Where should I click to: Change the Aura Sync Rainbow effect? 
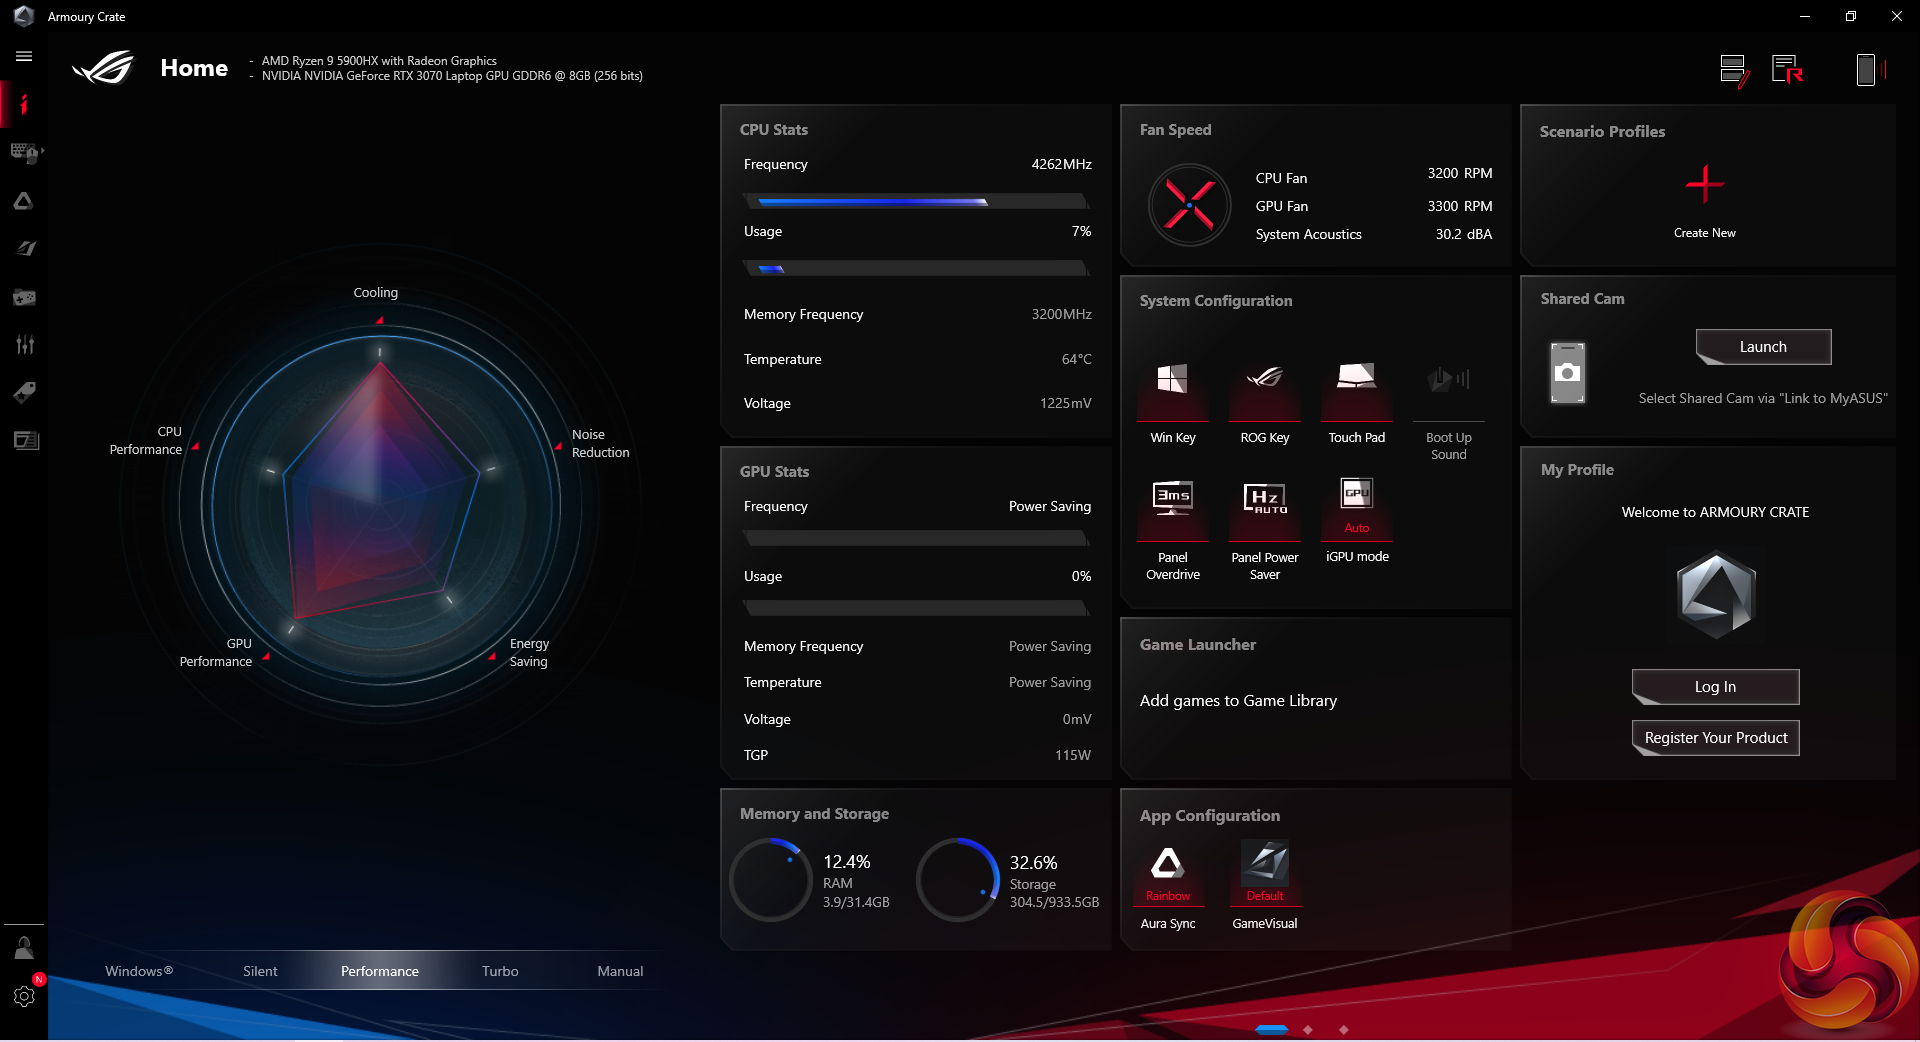1167,872
